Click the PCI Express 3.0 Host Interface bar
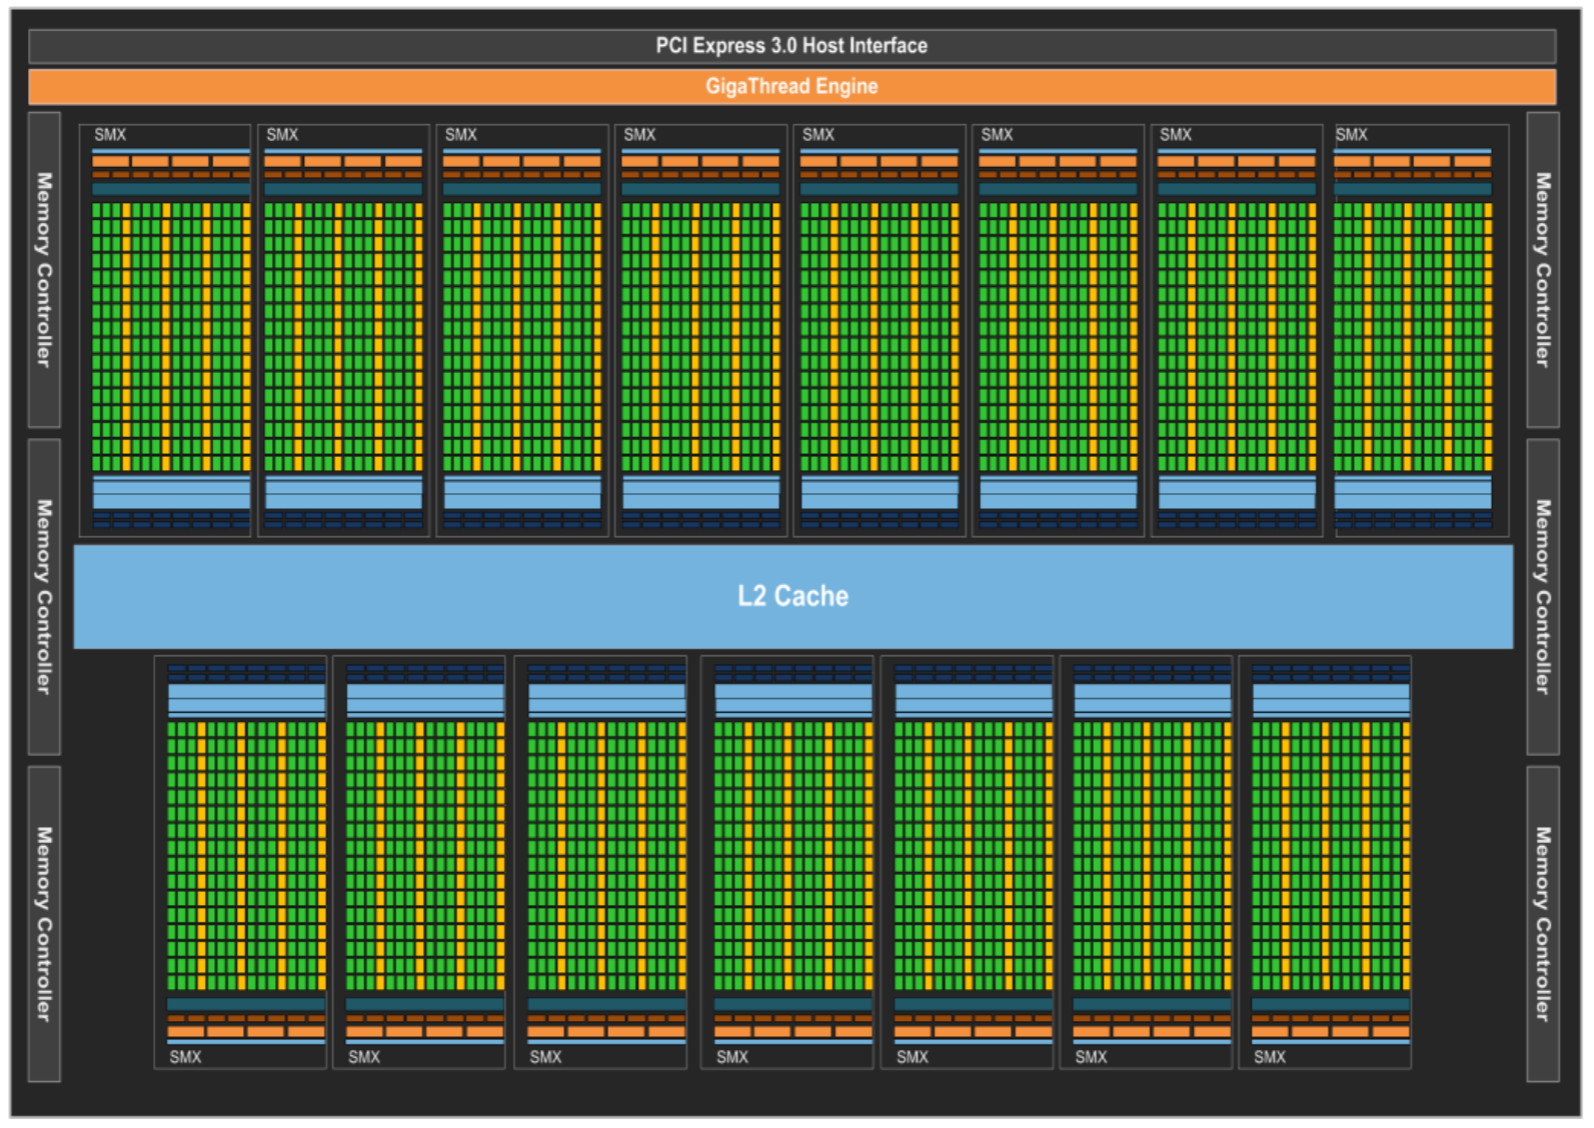The width and height of the screenshot is (1594, 1128). [x=792, y=46]
